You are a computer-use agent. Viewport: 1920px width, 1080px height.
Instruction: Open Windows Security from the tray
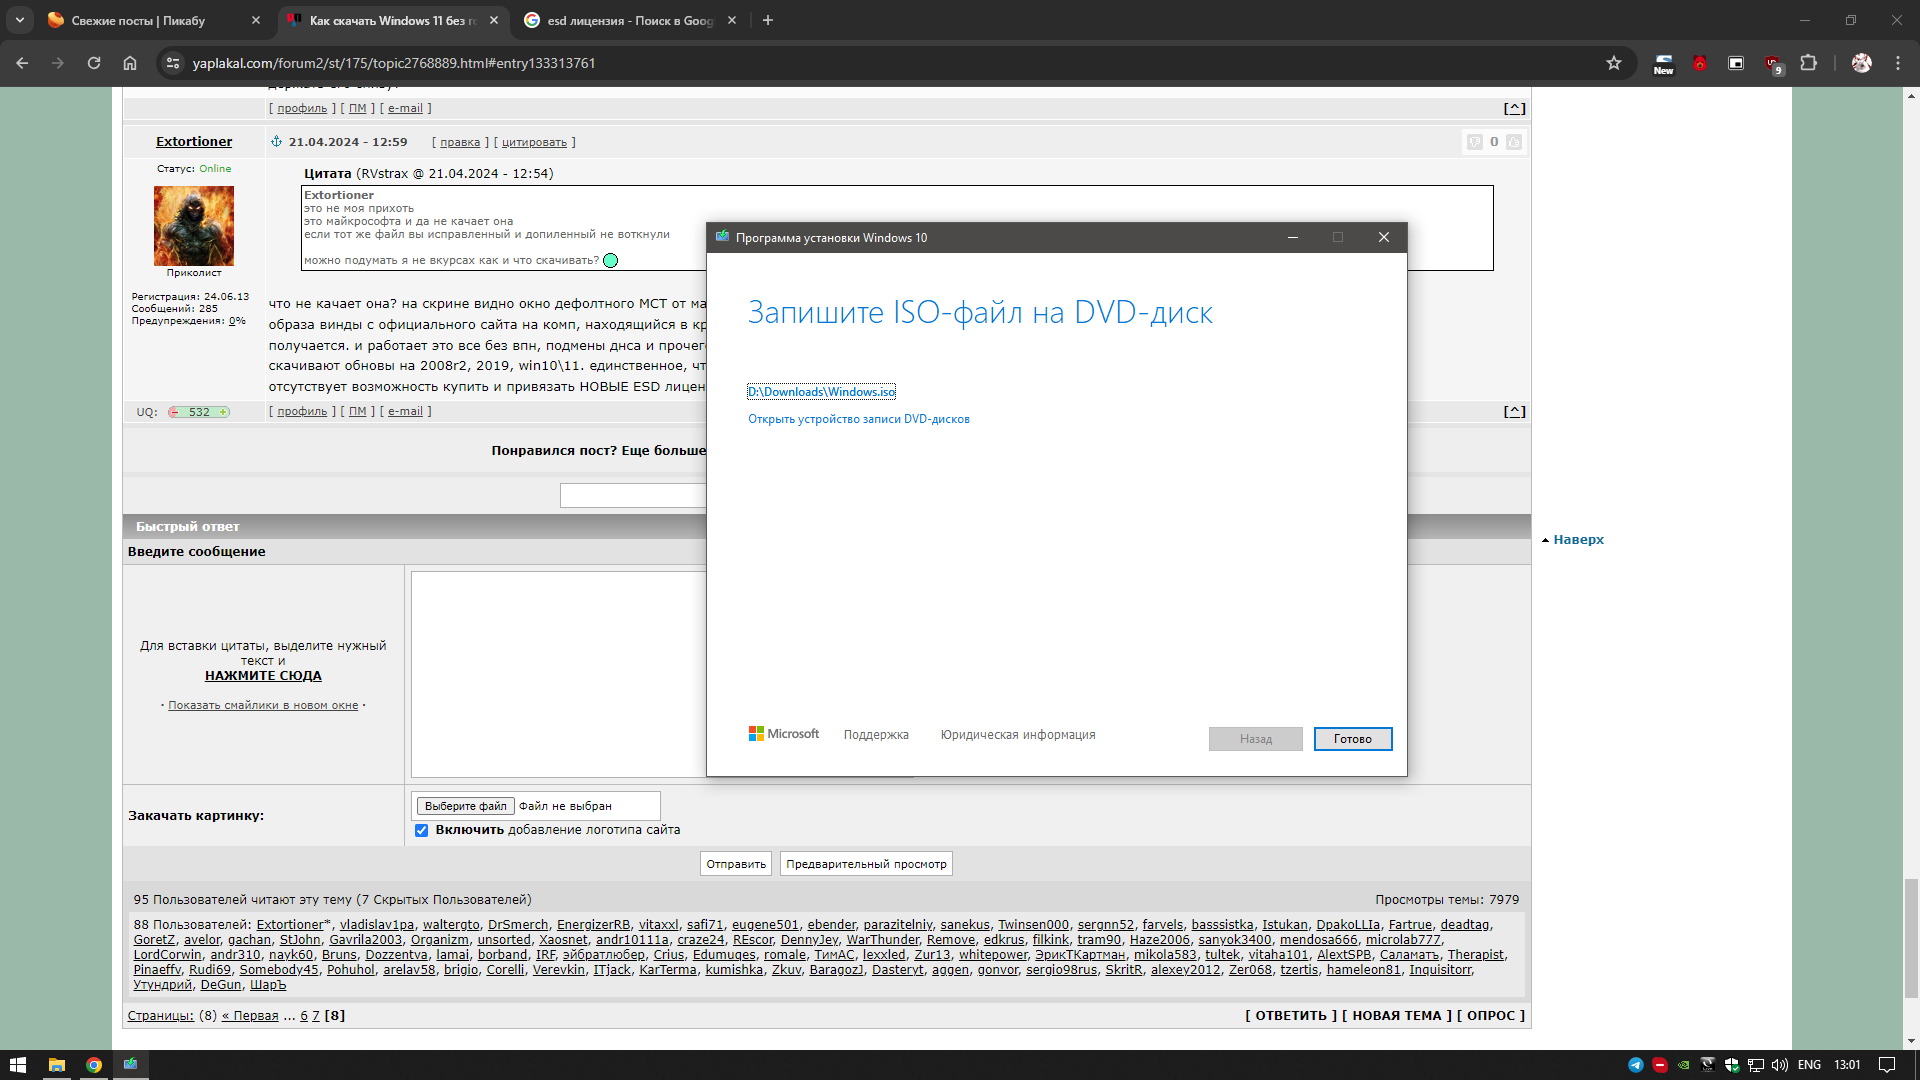click(x=1732, y=1065)
